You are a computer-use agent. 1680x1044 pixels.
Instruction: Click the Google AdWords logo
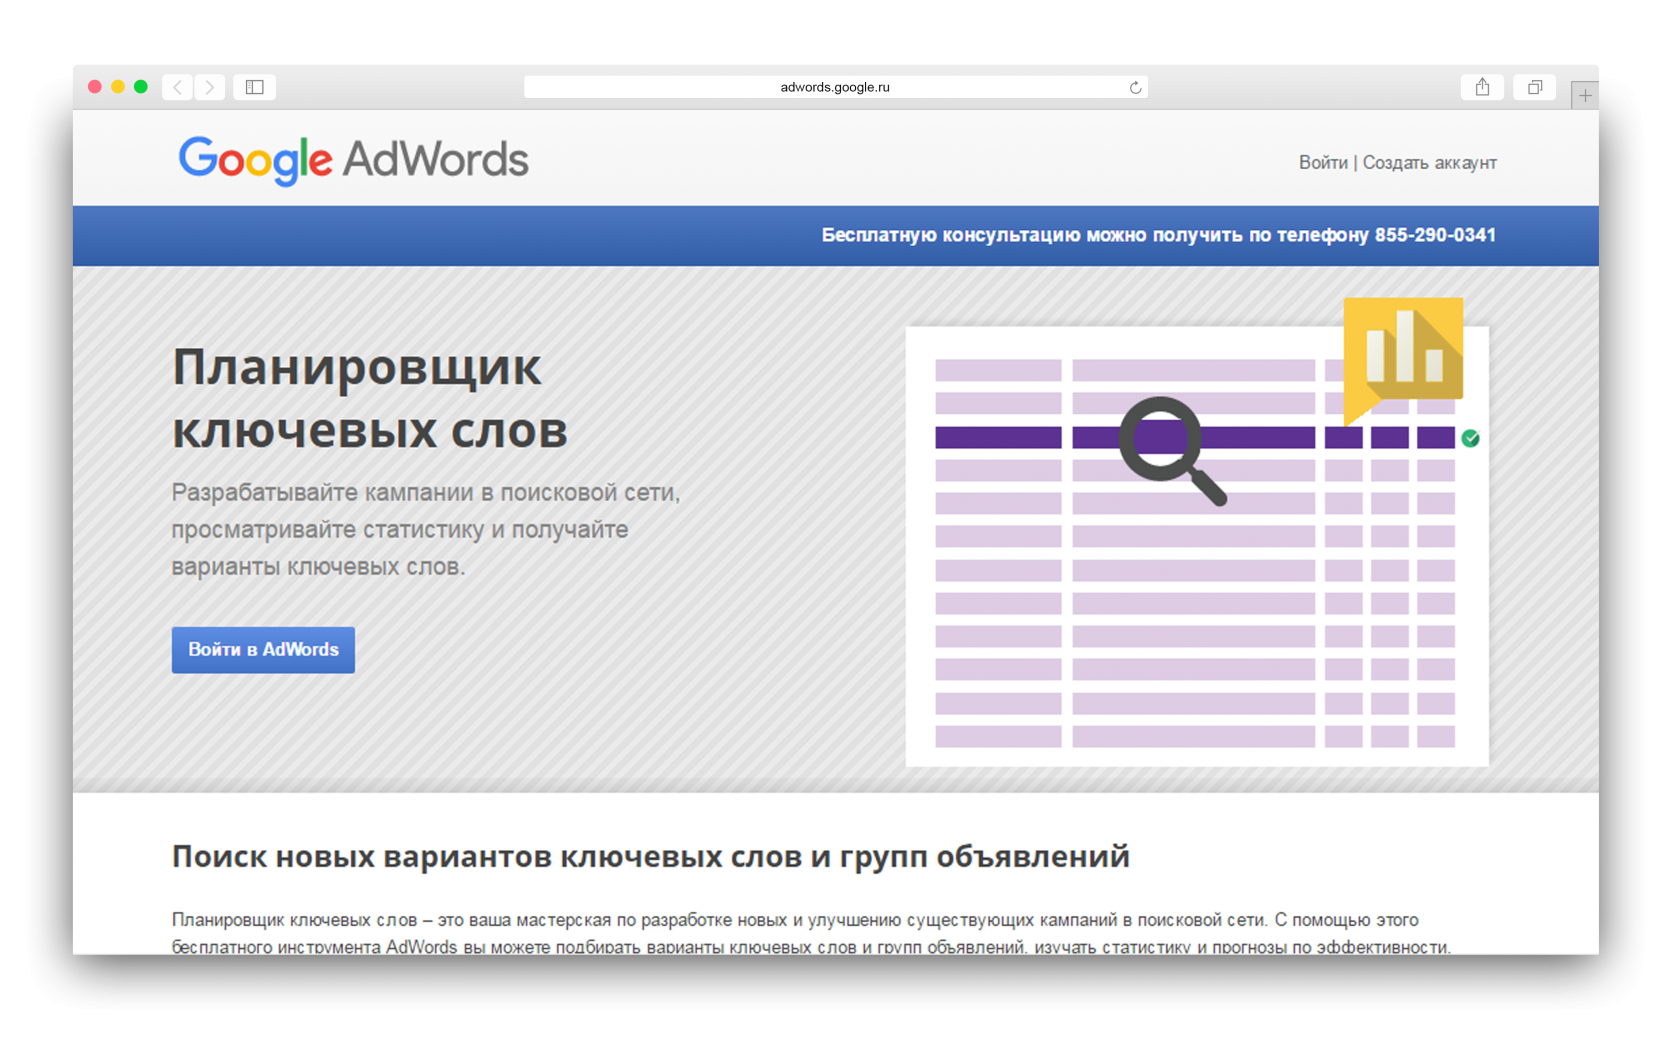353,161
